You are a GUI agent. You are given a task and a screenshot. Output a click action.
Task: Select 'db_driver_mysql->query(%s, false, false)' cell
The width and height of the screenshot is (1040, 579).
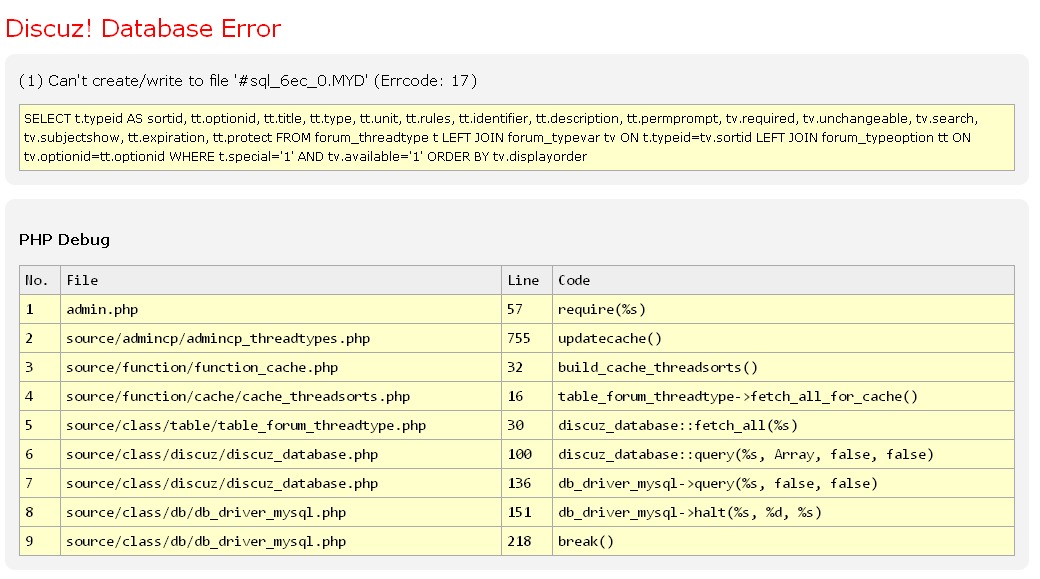[783, 483]
